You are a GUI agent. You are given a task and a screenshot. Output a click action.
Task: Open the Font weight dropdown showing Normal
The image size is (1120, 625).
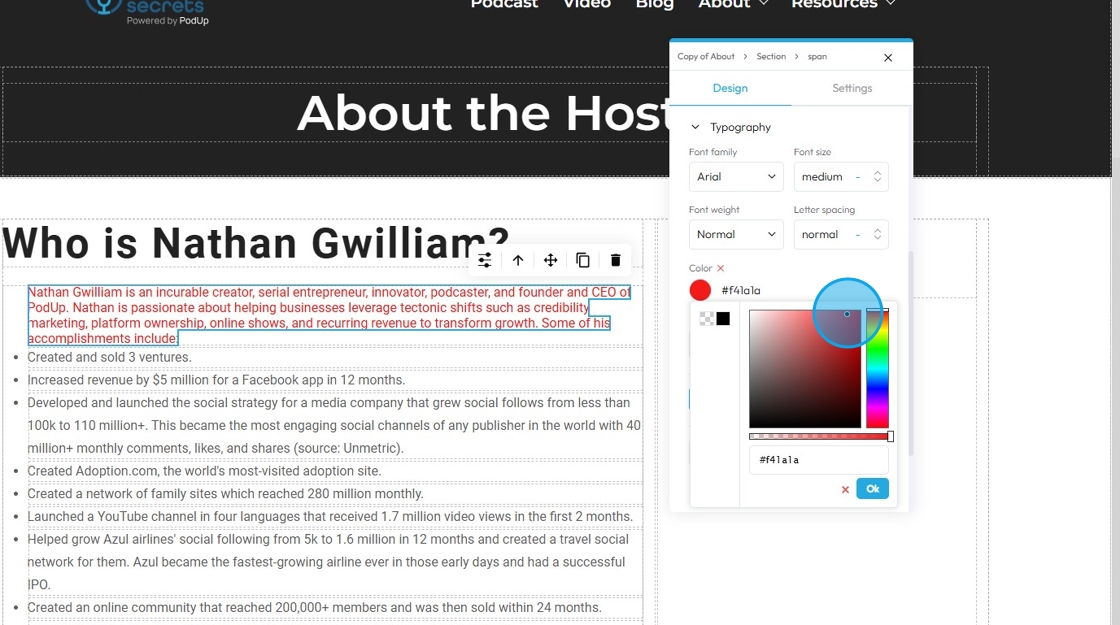tap(736, 234)
